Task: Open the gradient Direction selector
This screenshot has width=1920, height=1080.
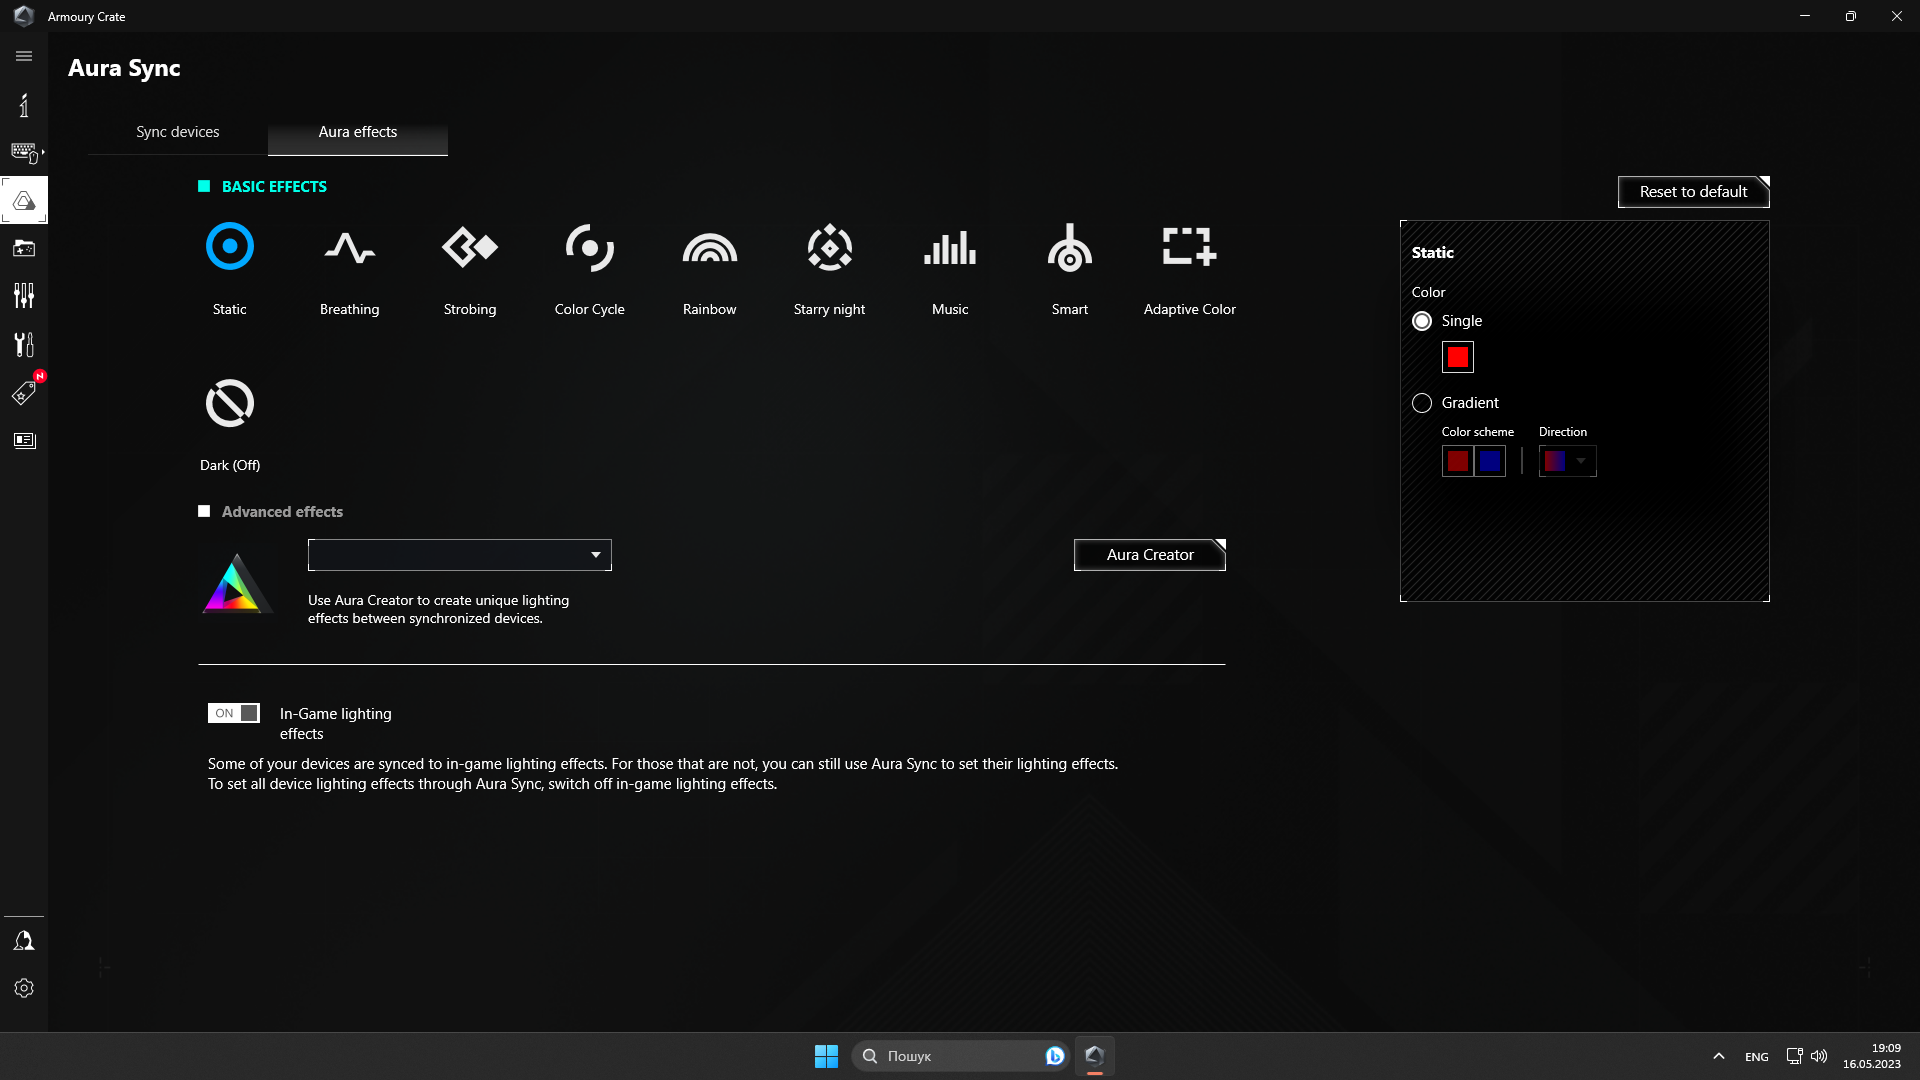Action: click(x=1567, y=461)
